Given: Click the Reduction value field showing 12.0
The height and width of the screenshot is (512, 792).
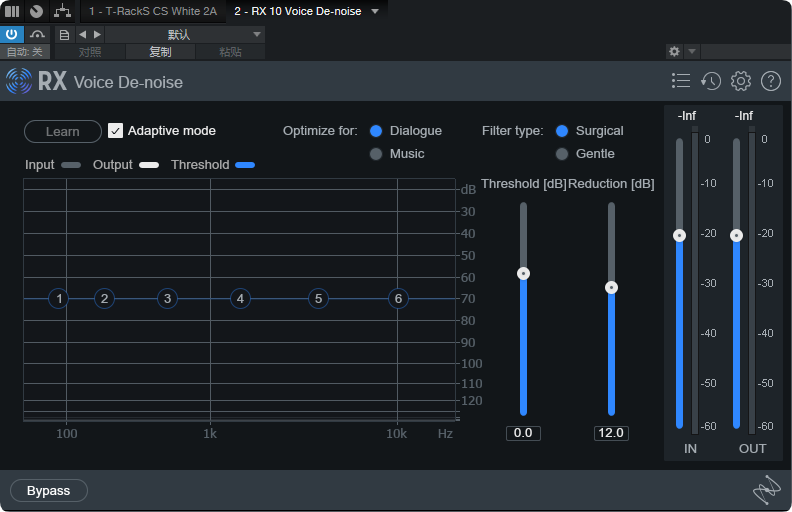Looking at the screenshot, I should tap(611, 433).
